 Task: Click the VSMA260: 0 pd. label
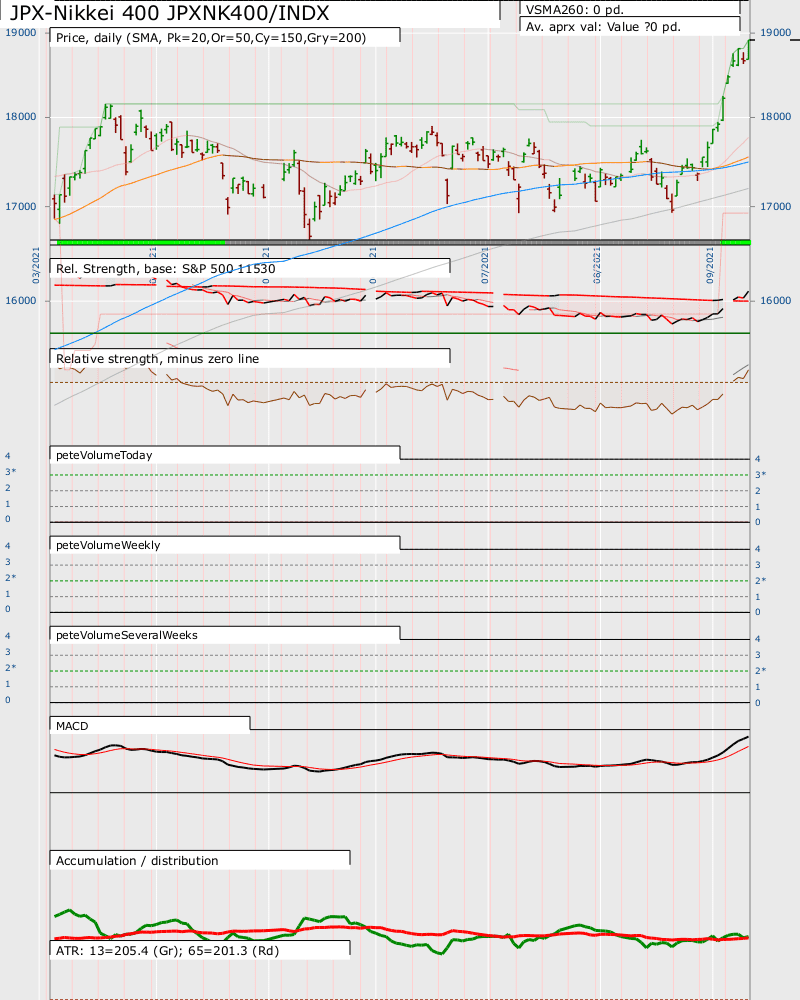[574, 10]
